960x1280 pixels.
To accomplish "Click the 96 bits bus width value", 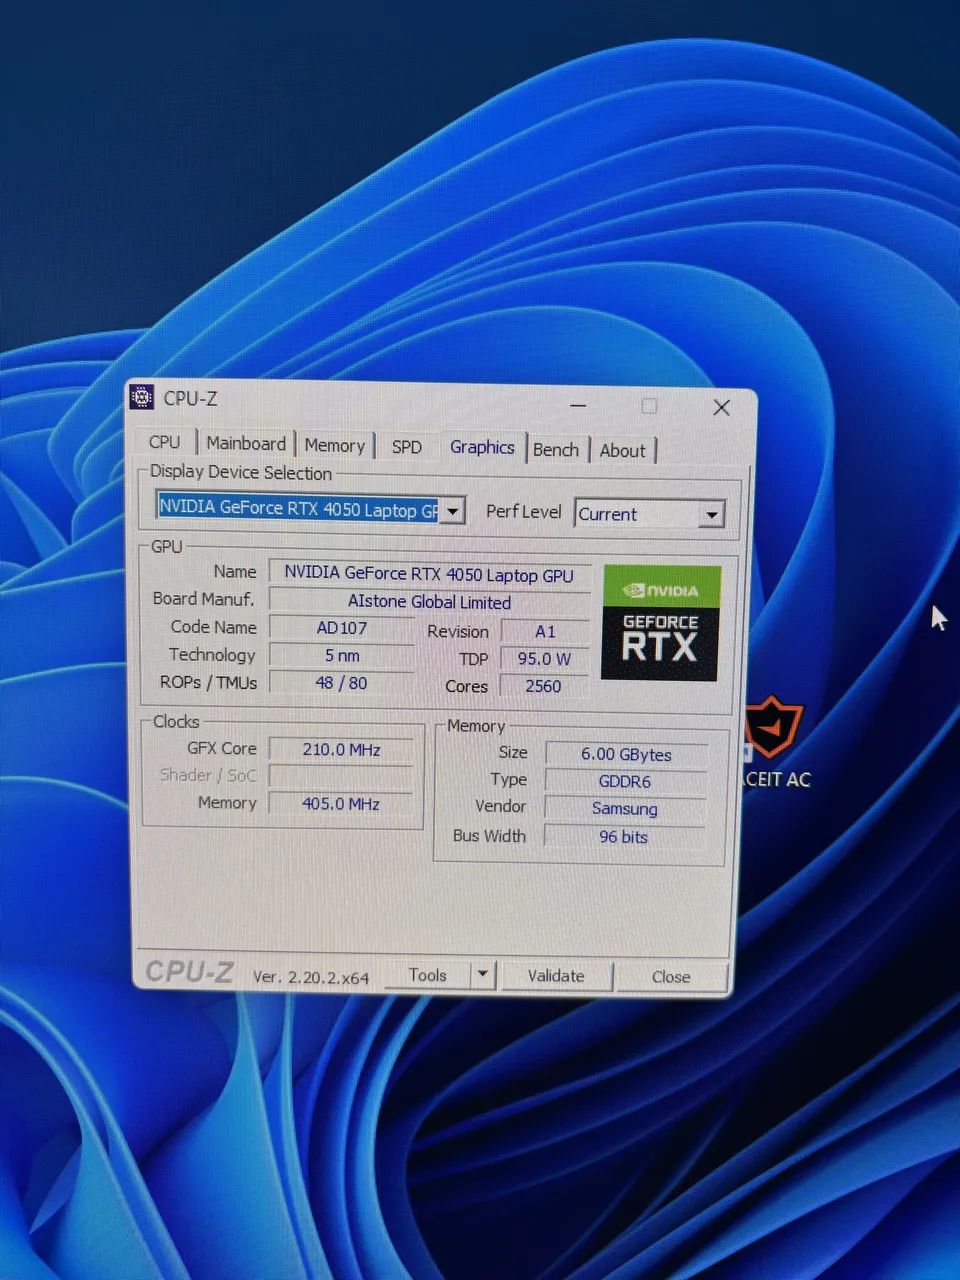I will 624,836.
